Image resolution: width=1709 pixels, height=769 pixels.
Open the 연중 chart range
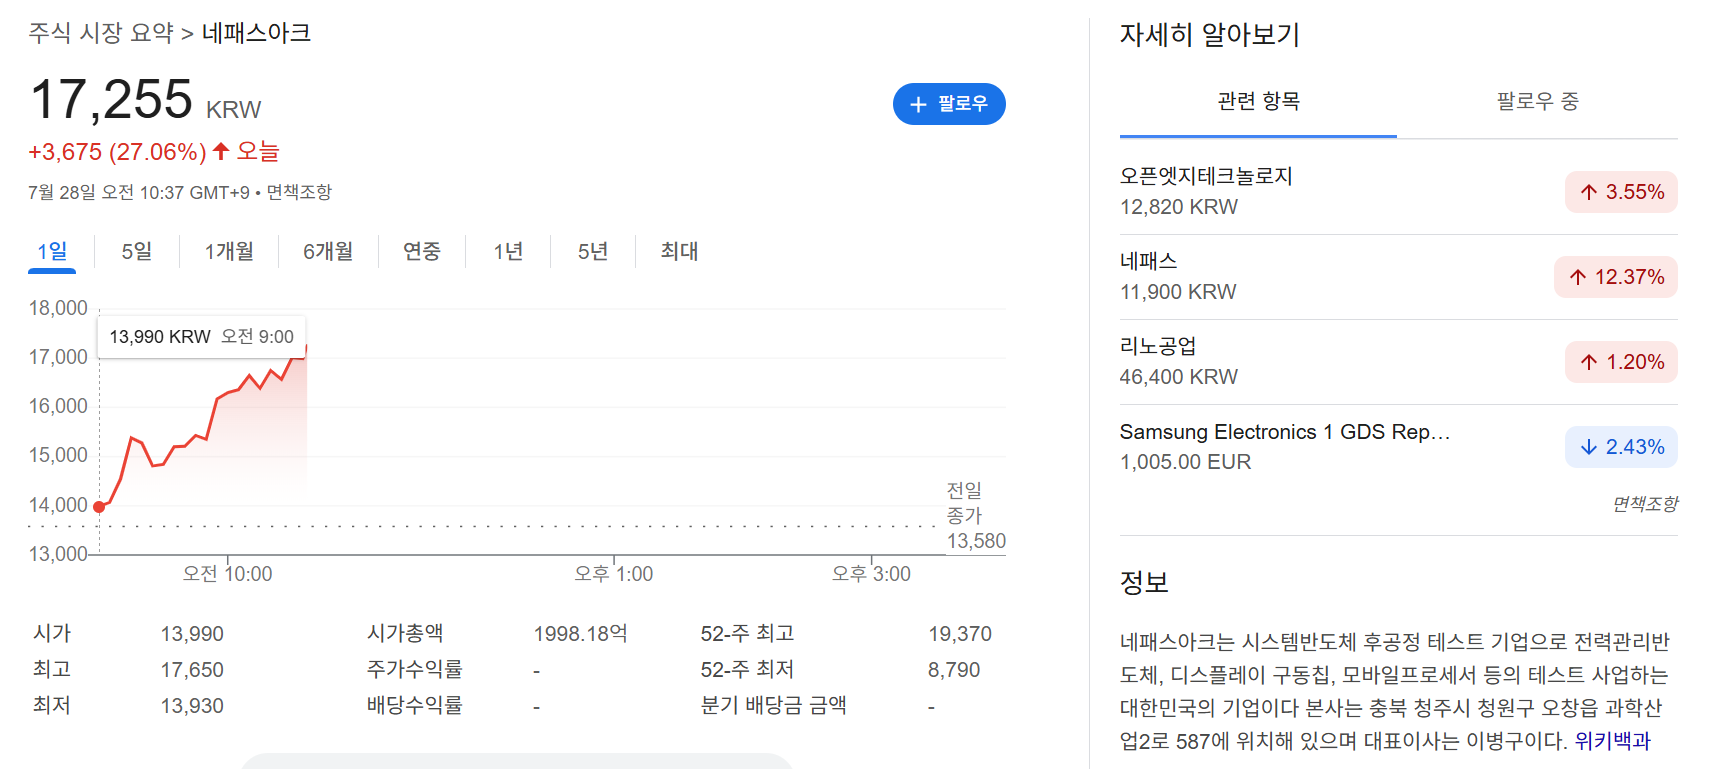[422, 251]
